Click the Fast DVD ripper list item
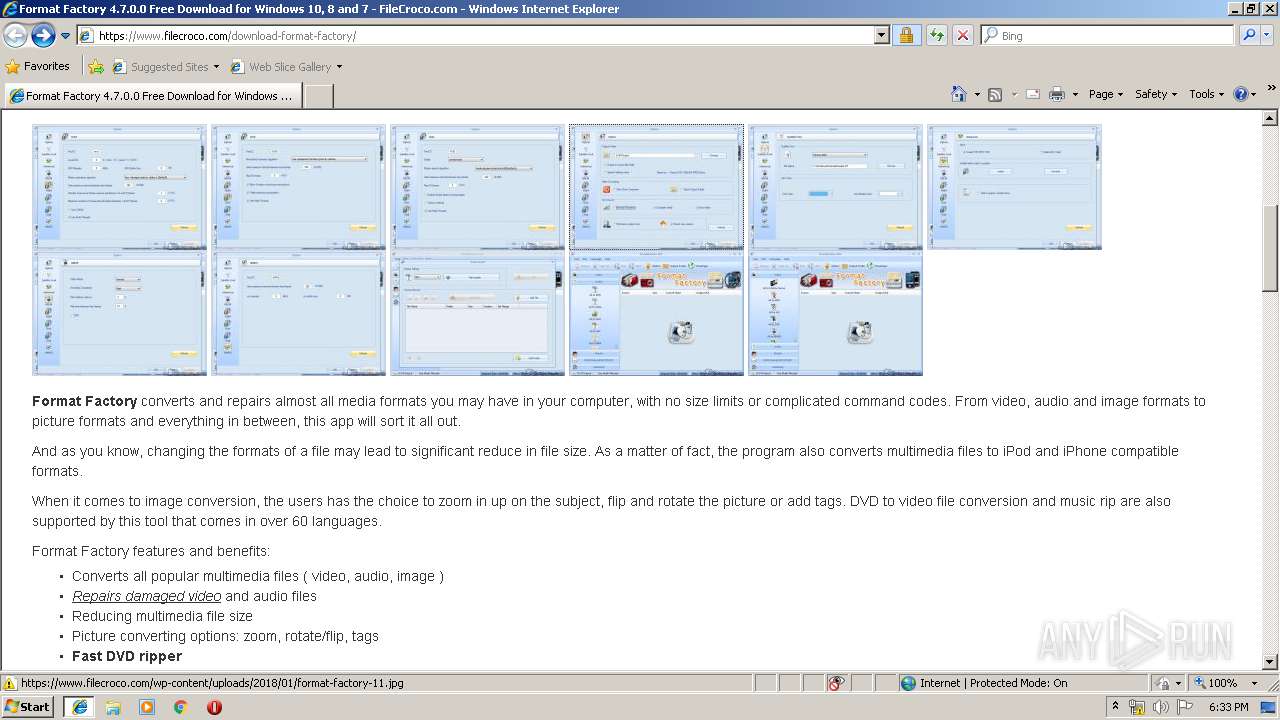 tap(127, 656)
